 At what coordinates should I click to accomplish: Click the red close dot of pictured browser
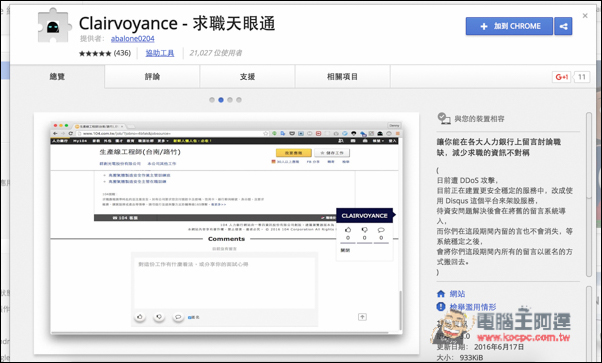pos(55,126)
